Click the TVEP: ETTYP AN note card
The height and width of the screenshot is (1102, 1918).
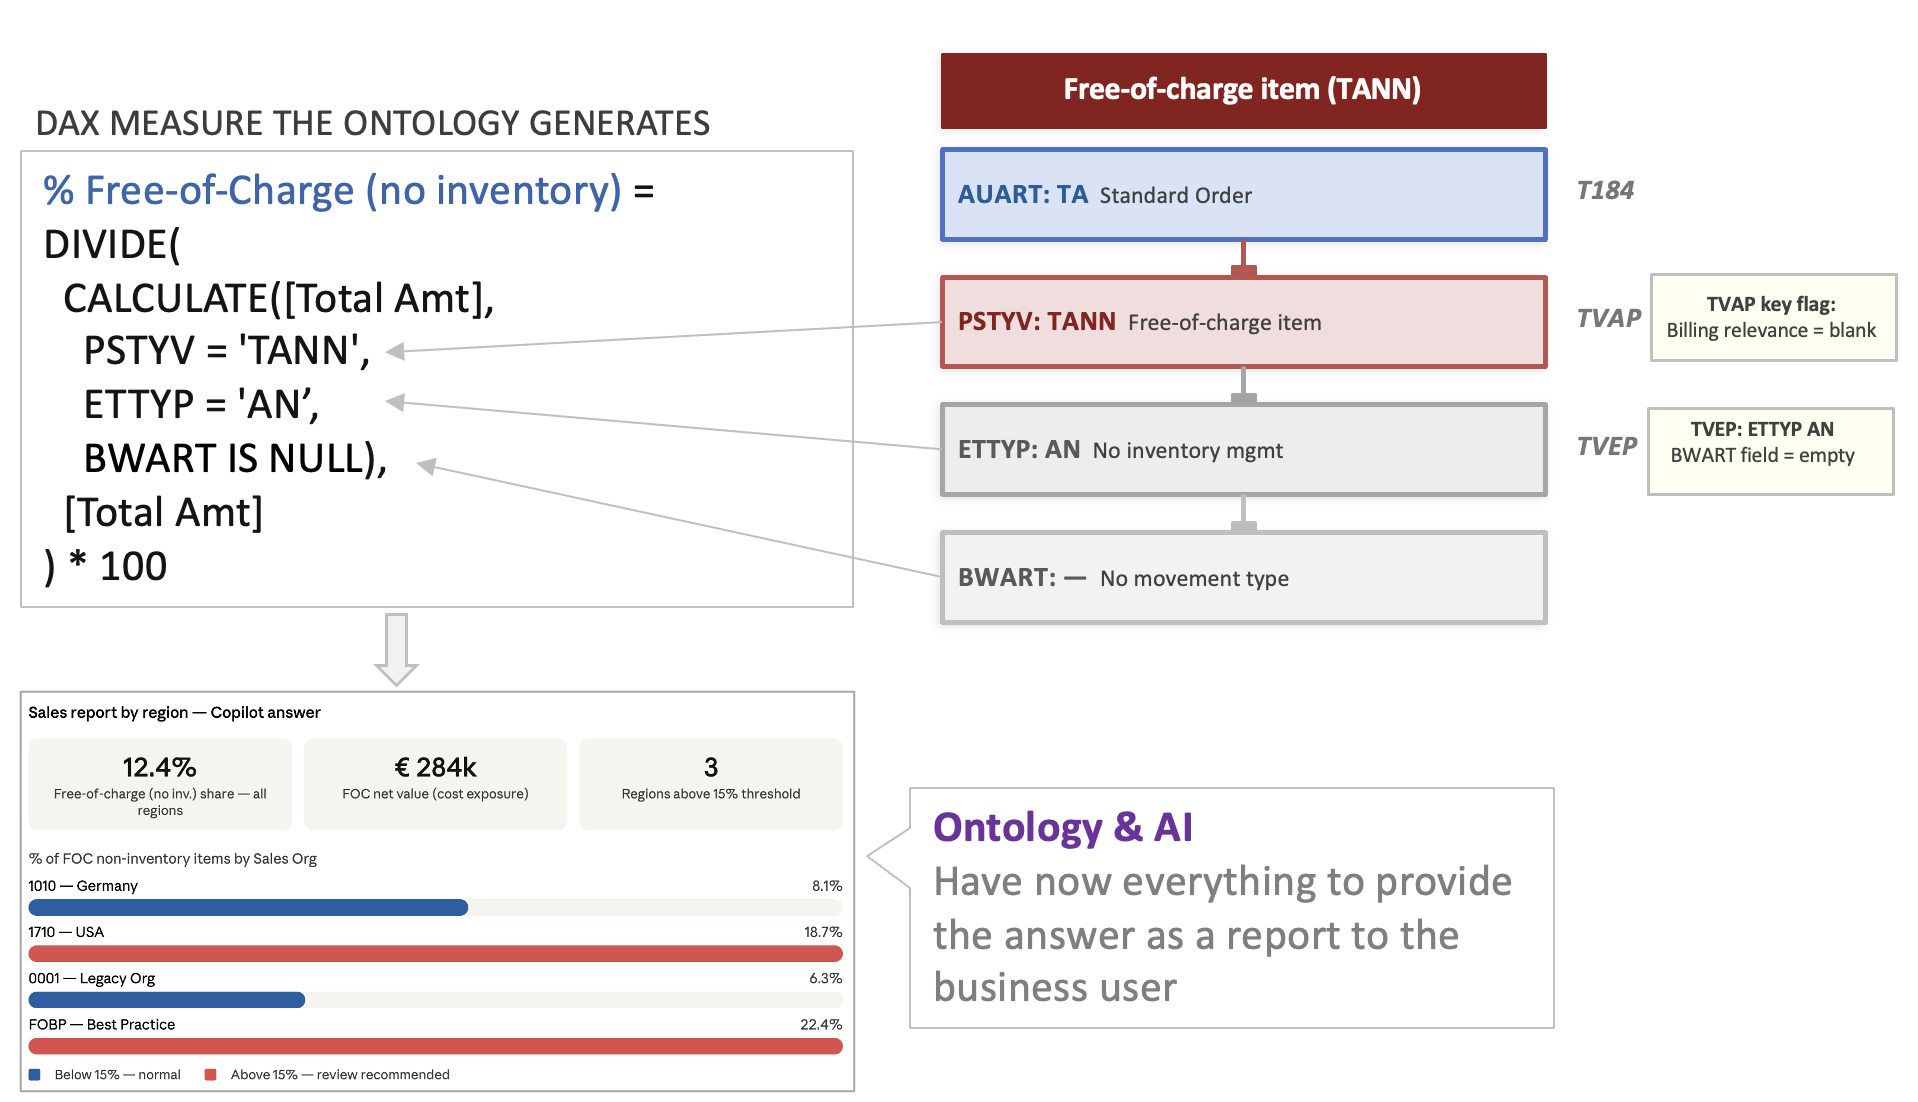click(1770, 450)
